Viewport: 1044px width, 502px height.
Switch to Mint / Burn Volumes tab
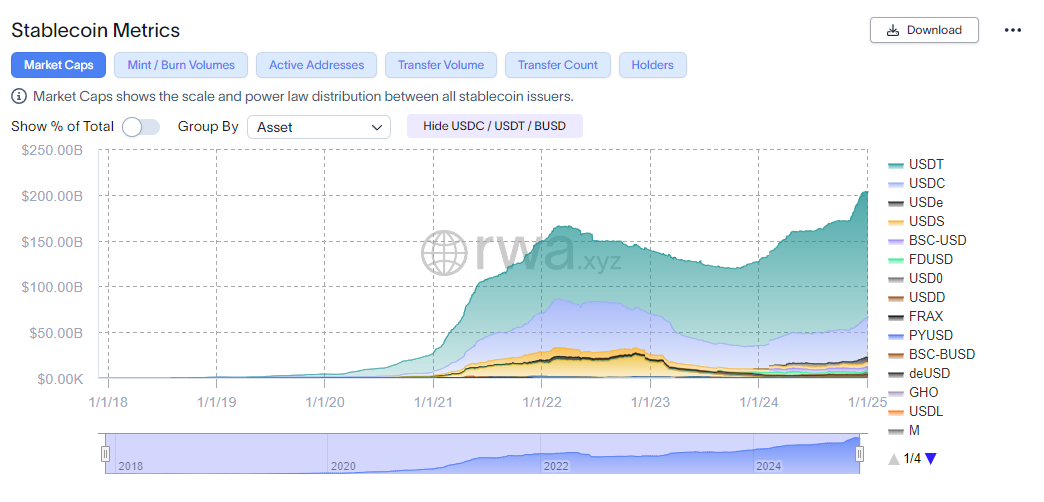pos(181,65)
